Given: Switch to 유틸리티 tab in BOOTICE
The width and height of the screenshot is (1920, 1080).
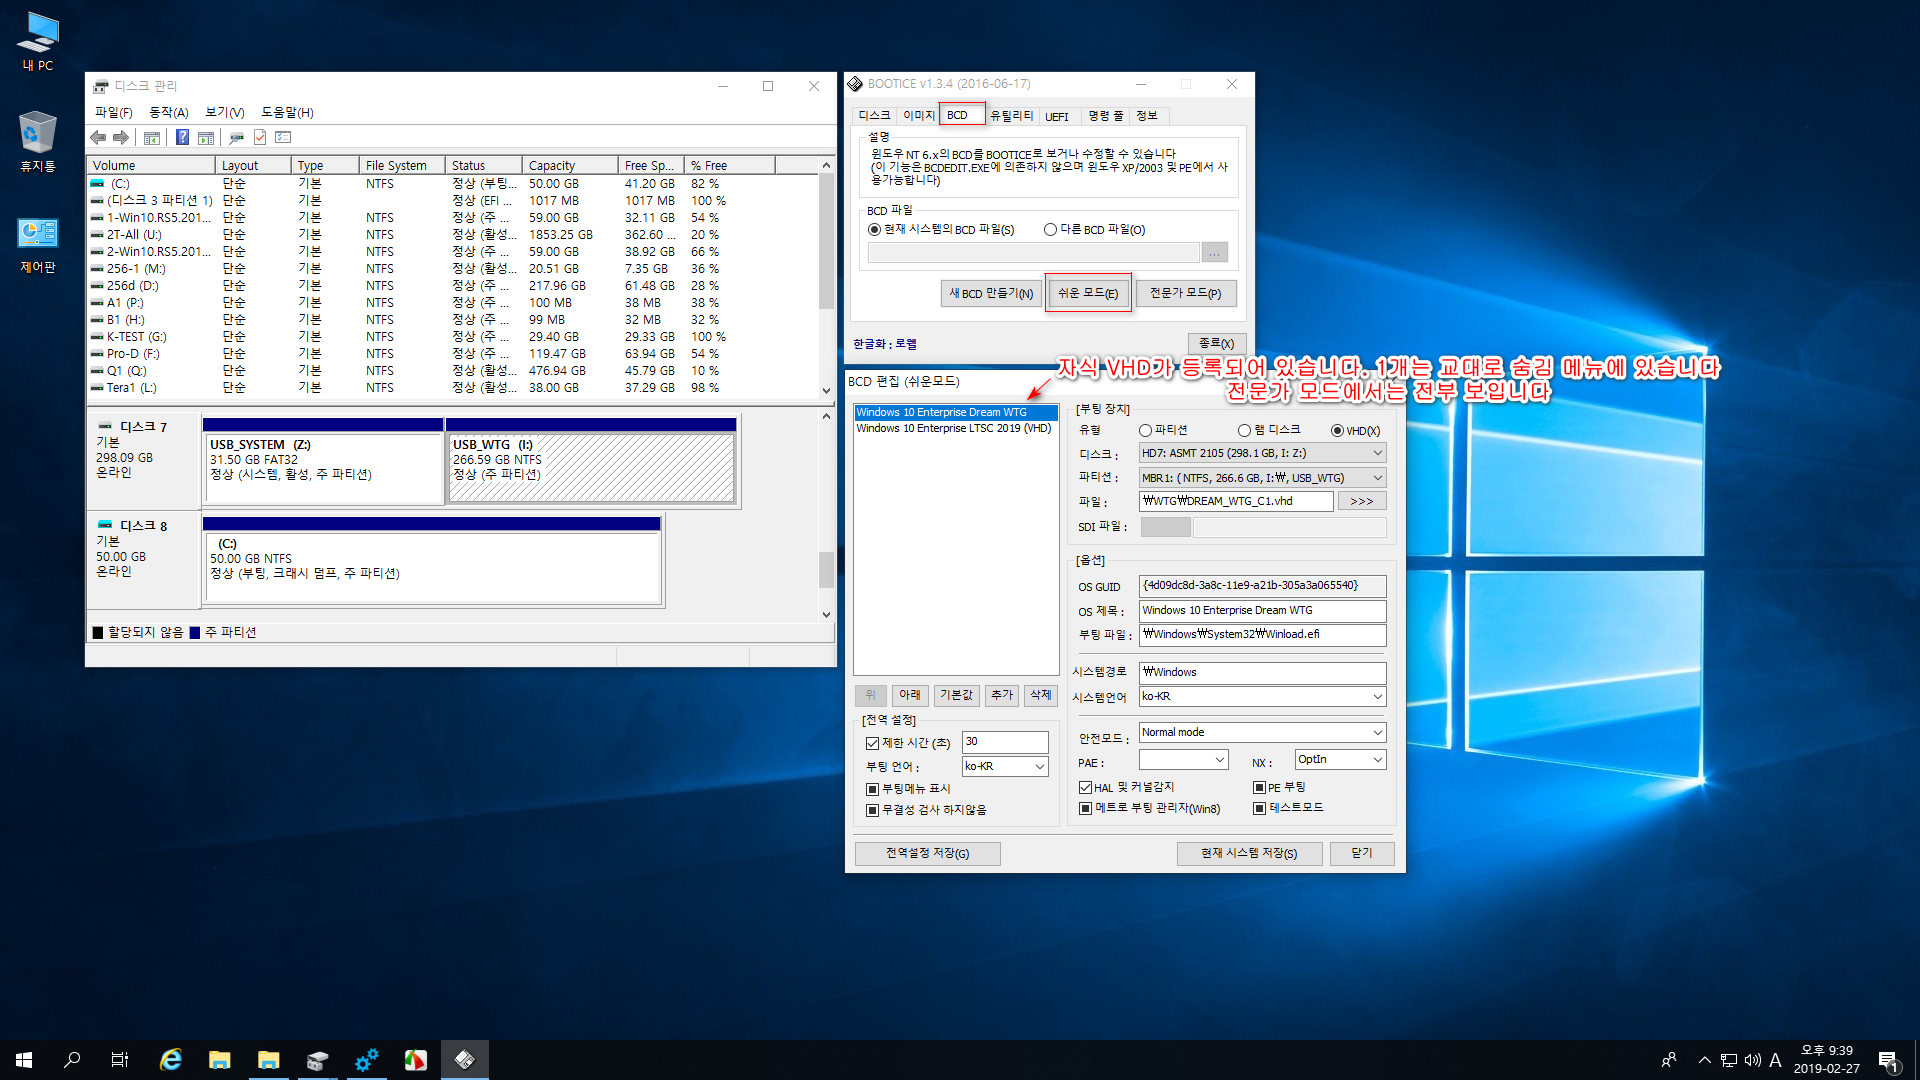Looking at the screenshot, I should tap(1011, 116).
